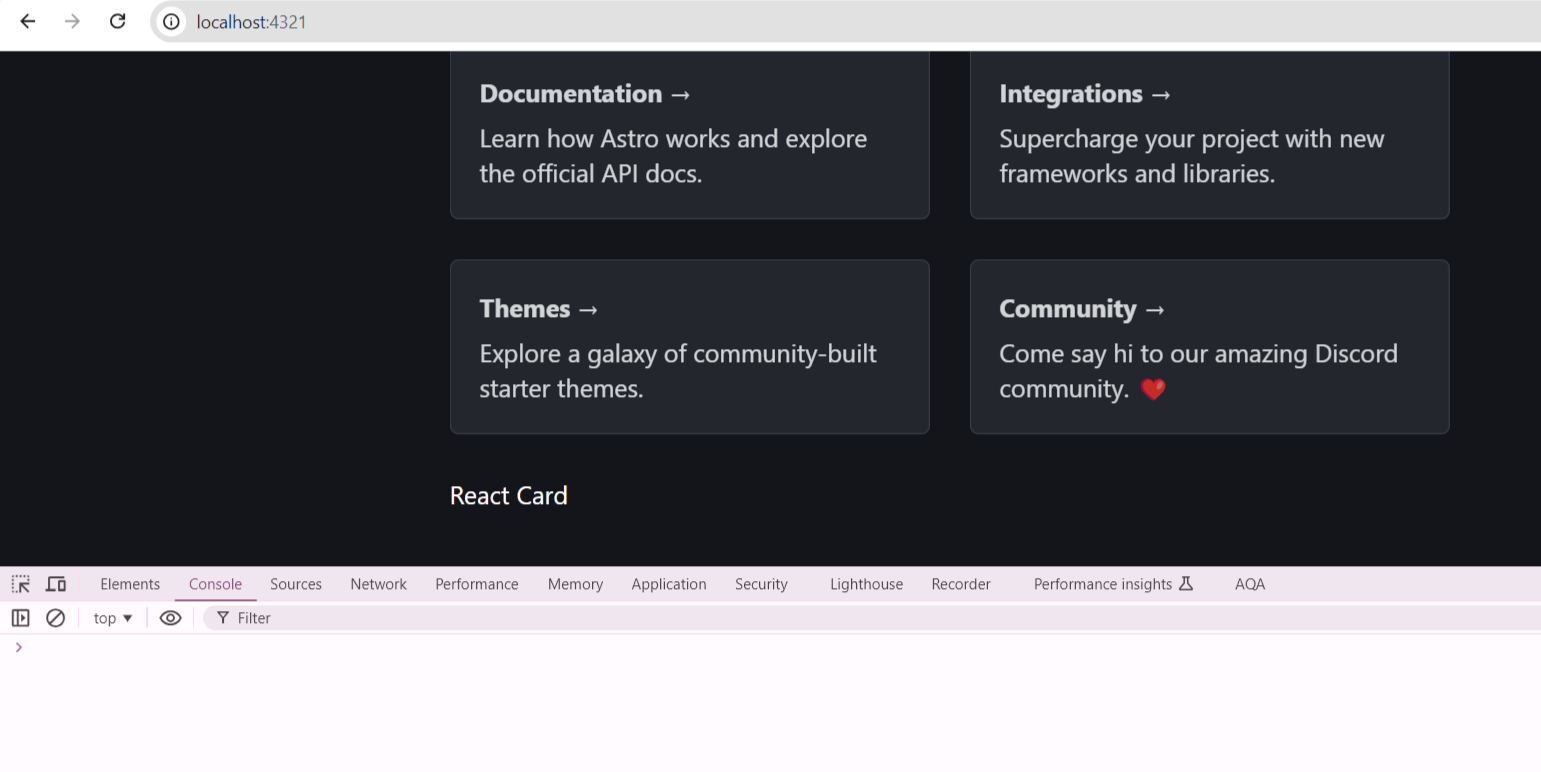Open the Documentation link card
The image size is (1541, 772).
coord(690,135)
